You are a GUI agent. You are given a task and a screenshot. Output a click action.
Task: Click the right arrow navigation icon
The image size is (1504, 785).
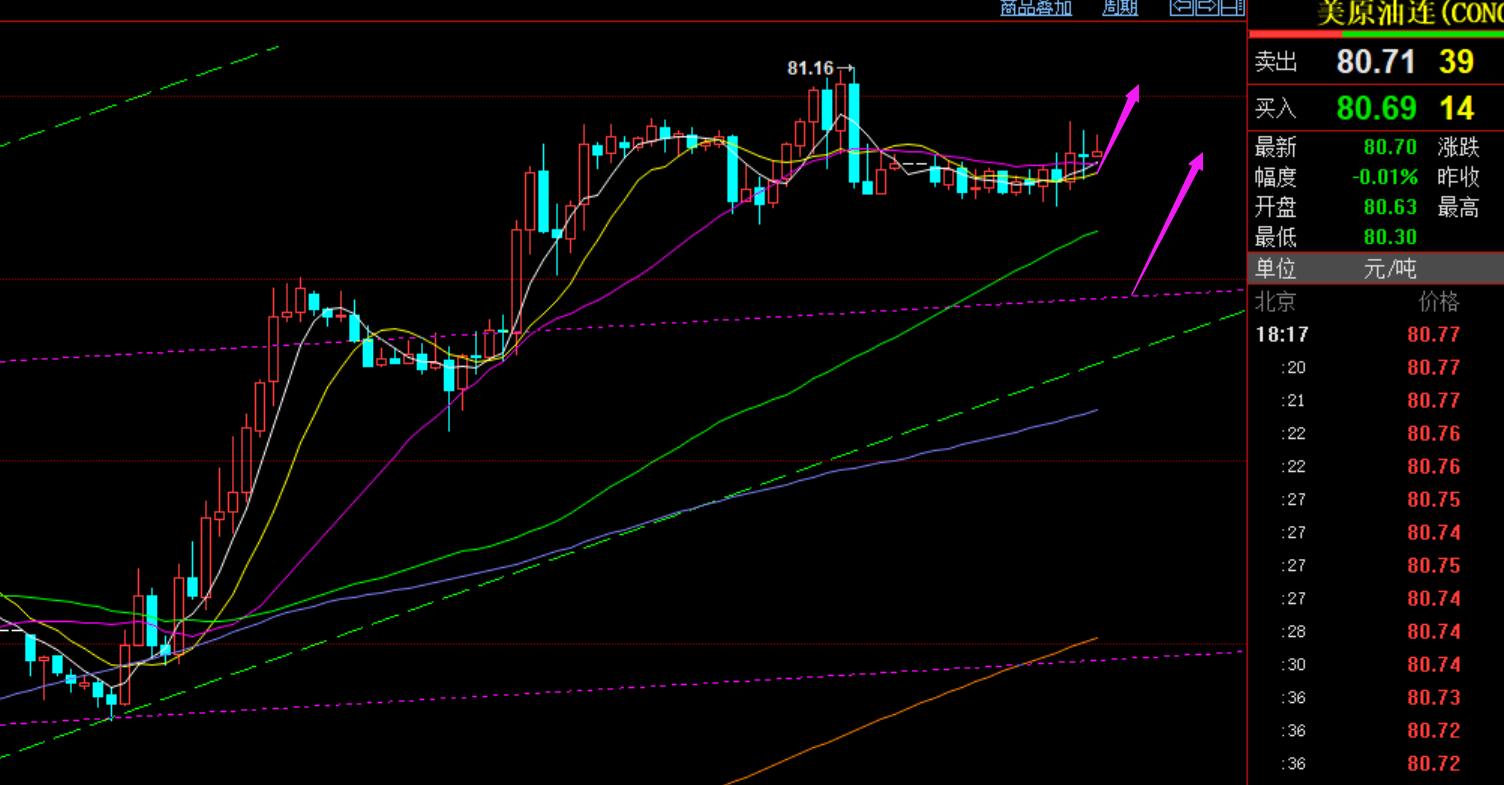pyautogui.click(x=1207, y=8)
